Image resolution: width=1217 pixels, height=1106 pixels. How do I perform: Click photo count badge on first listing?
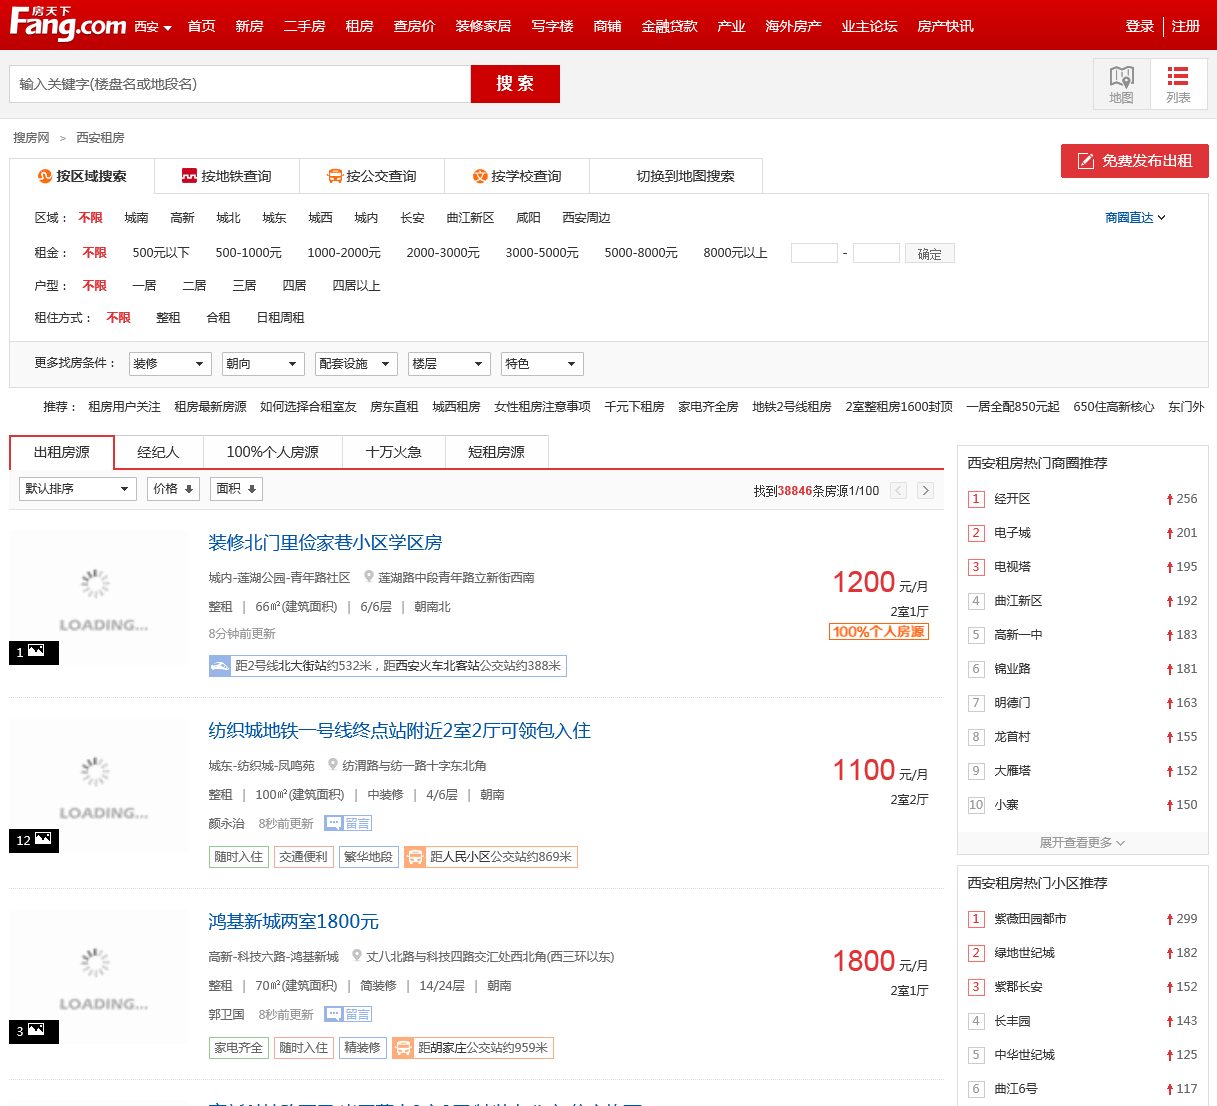click(33, 652)
